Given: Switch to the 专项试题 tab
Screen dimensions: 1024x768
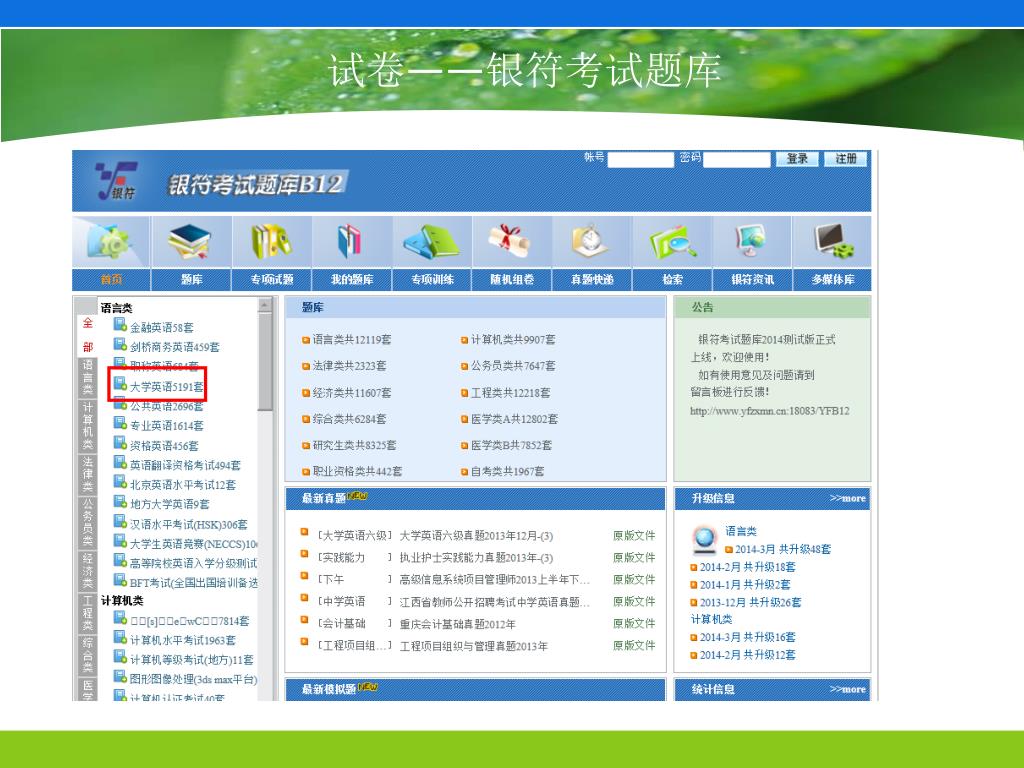Looking at the screenshot, I should 272,280.
